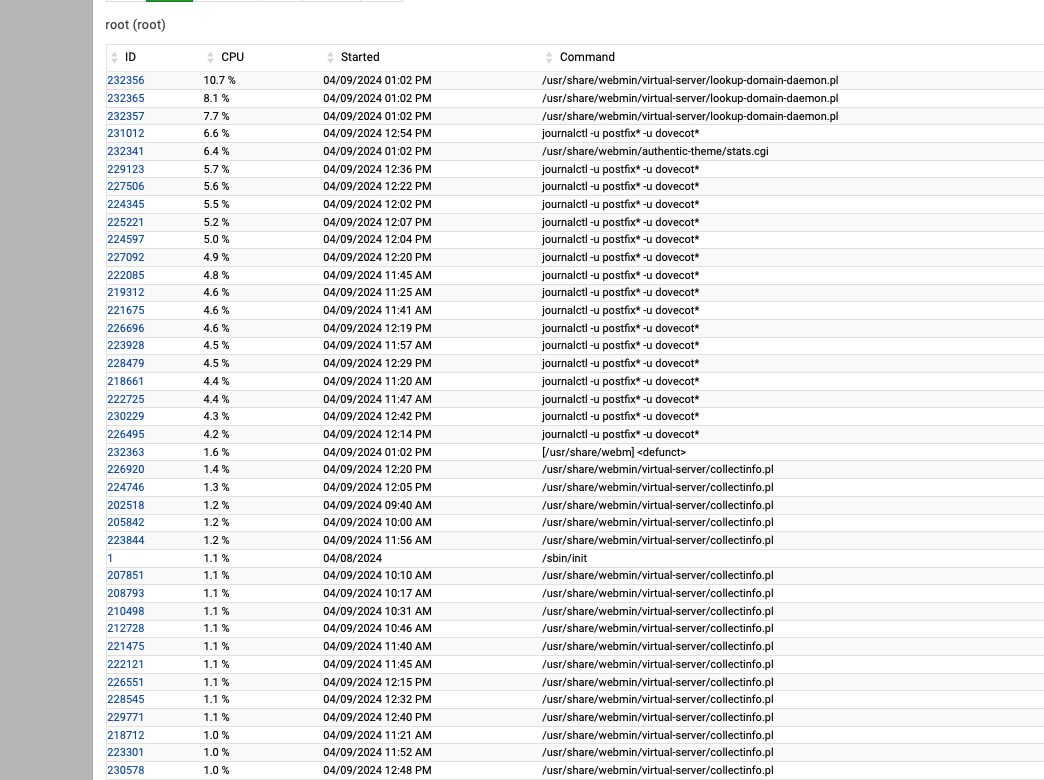Open process ID 222085

pyautogui.click(x=126, y=275)
